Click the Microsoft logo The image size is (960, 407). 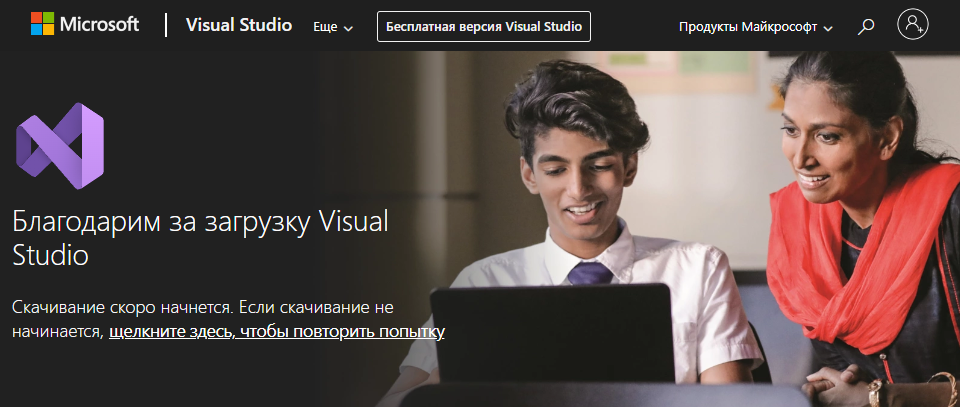pyautogui.click(x=85, y=24)
